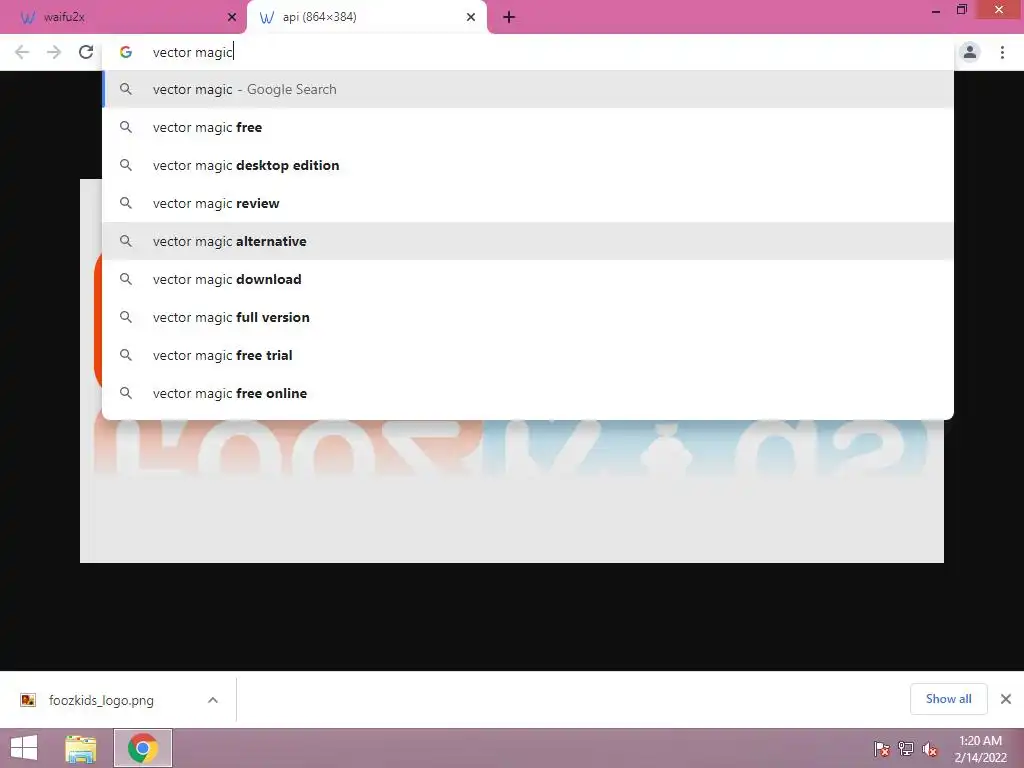Reload the page with the refresh icon
Image resolution: width=1024 pixels, height=768 pixels.
point(86,52)
